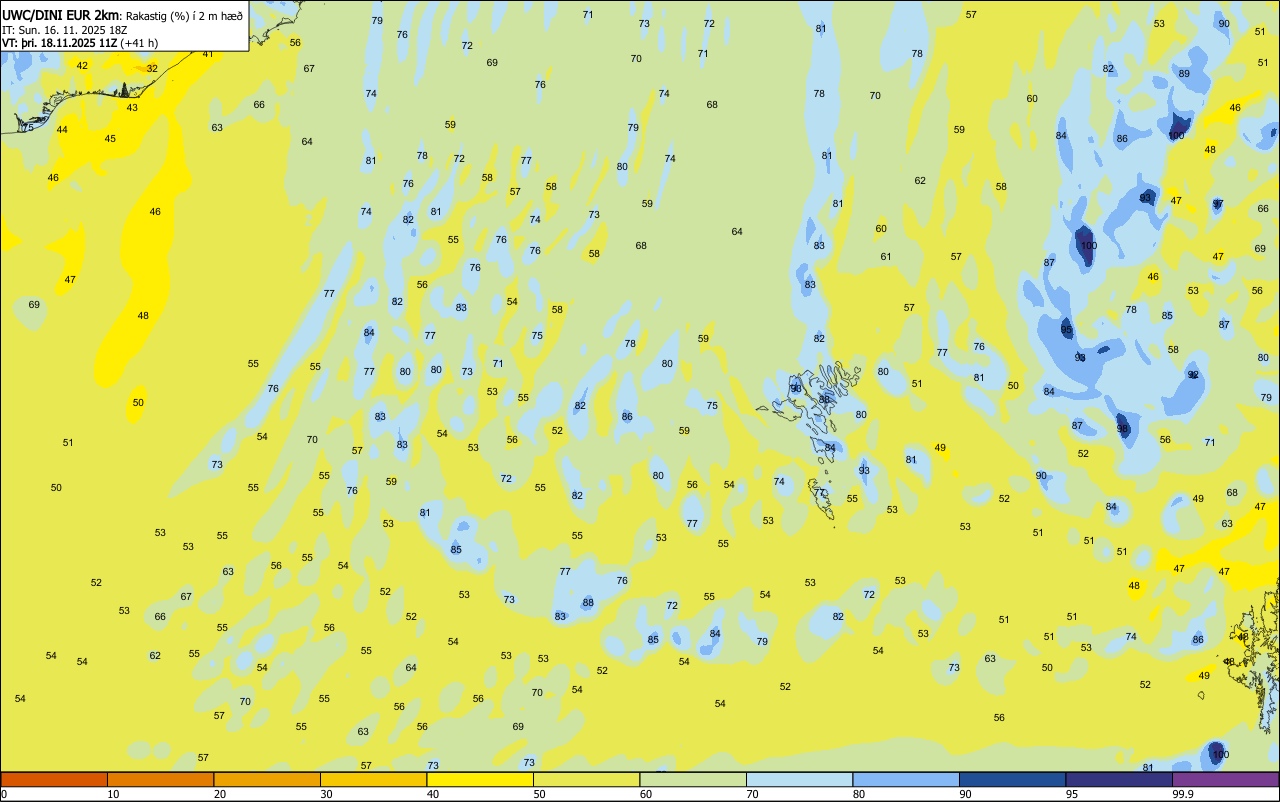Screen dimensions: 1280x802
Task: Click the "99.9" legend tick label
Action: 1183,794
